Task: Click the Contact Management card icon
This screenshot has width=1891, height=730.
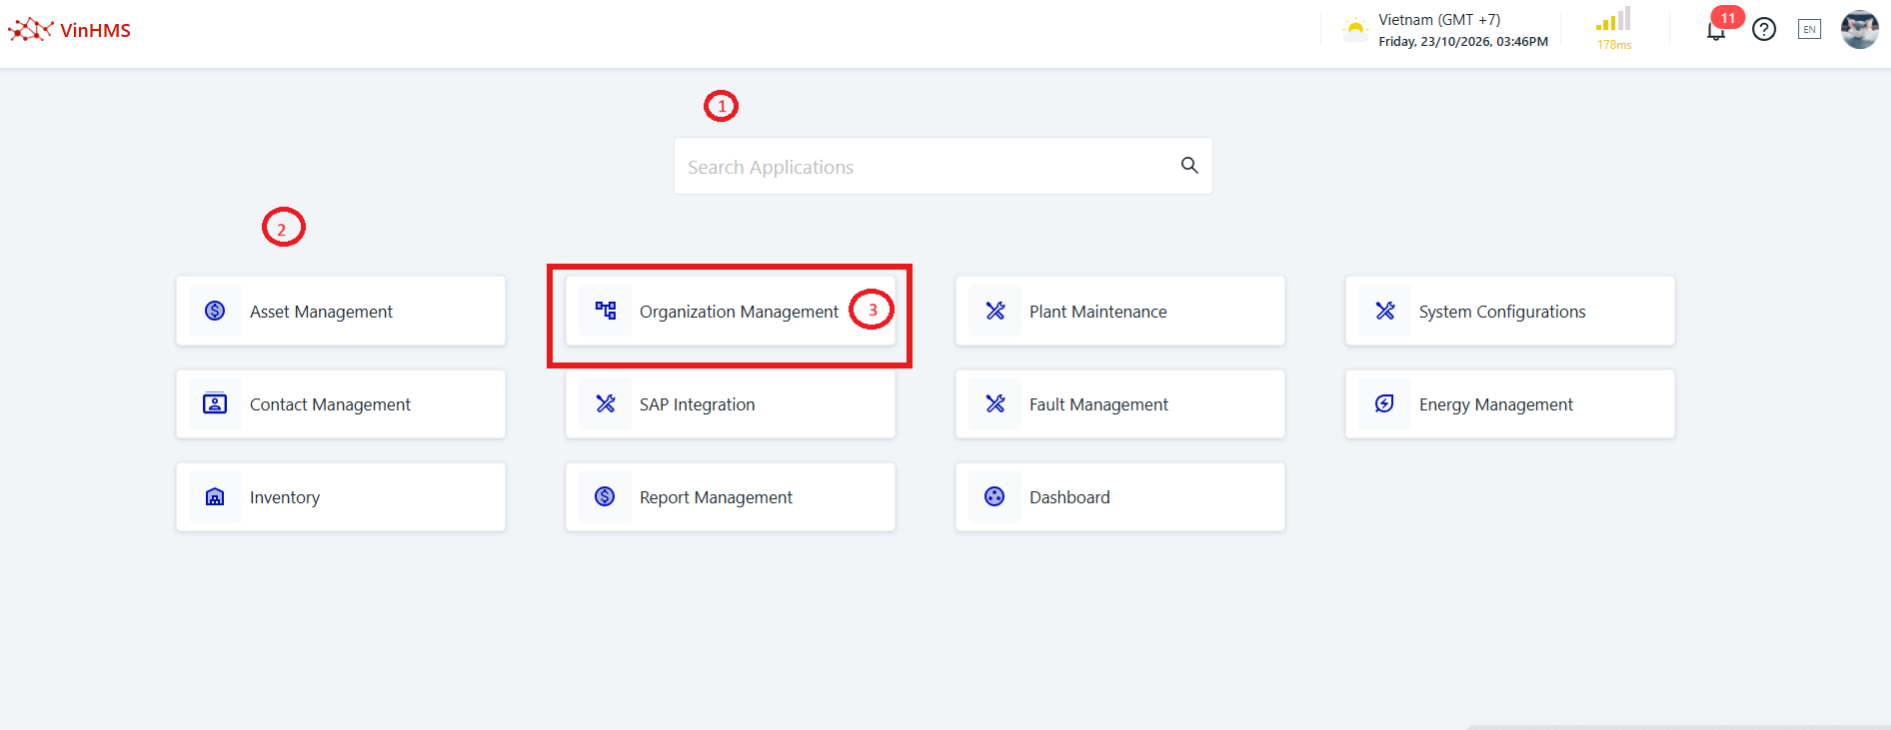Action: 215,404
